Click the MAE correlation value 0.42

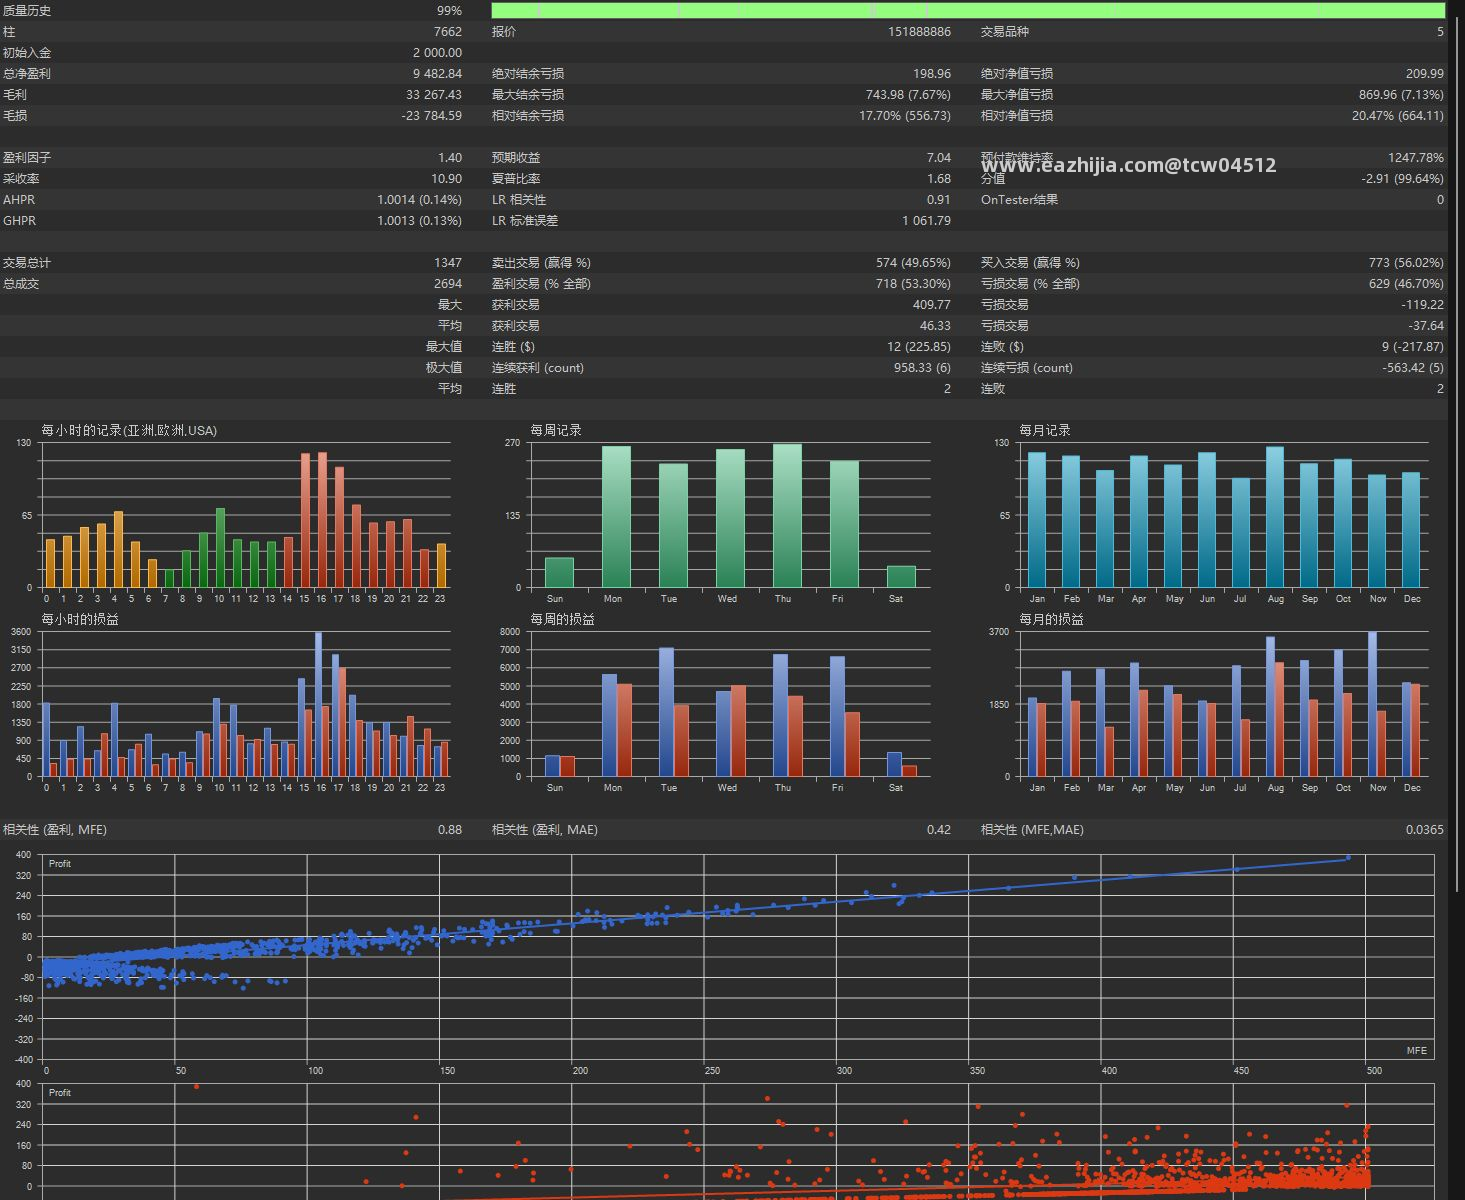click(x=939, y=830)
